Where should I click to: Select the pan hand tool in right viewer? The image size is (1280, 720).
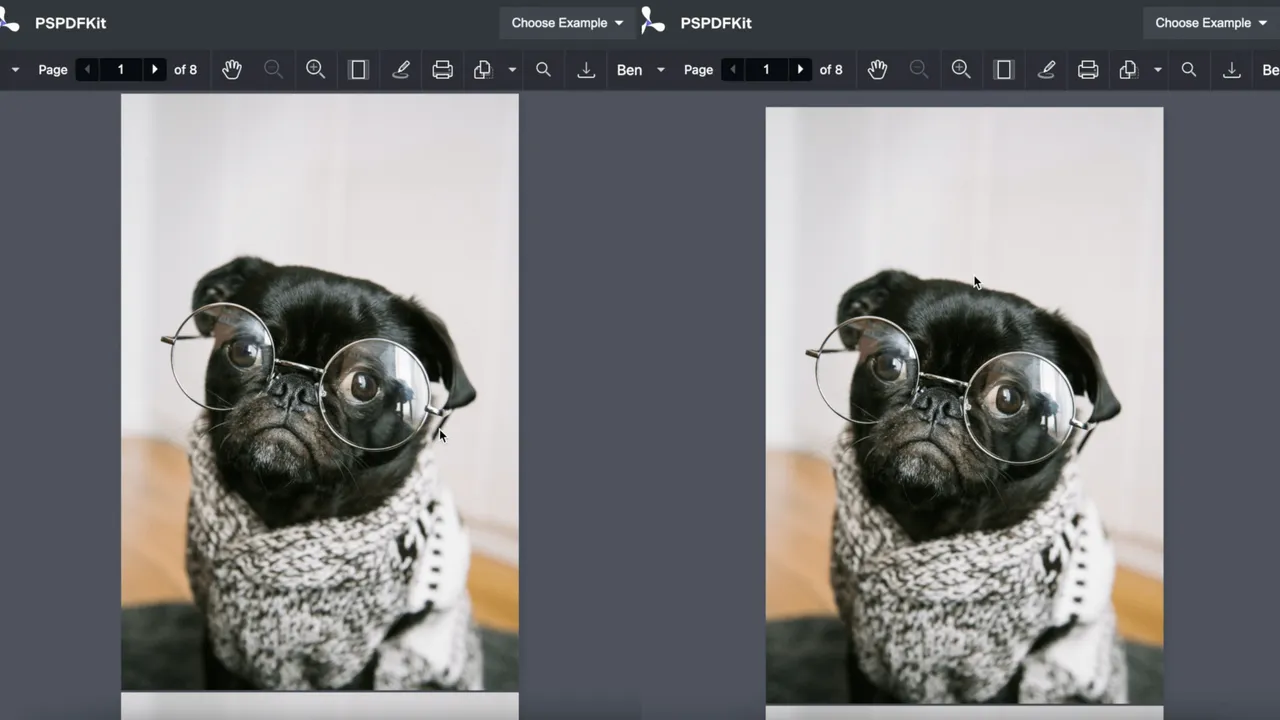[x=878, y=70]
